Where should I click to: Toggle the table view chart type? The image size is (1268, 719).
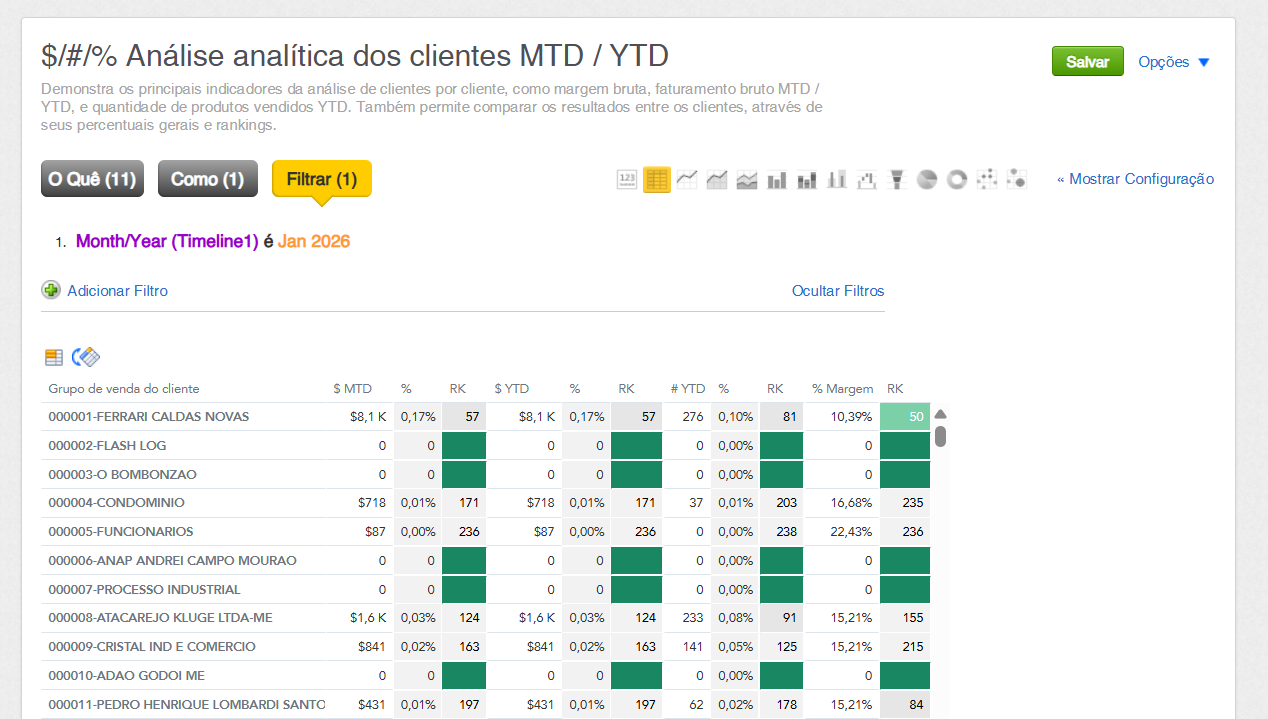[657, 180]
